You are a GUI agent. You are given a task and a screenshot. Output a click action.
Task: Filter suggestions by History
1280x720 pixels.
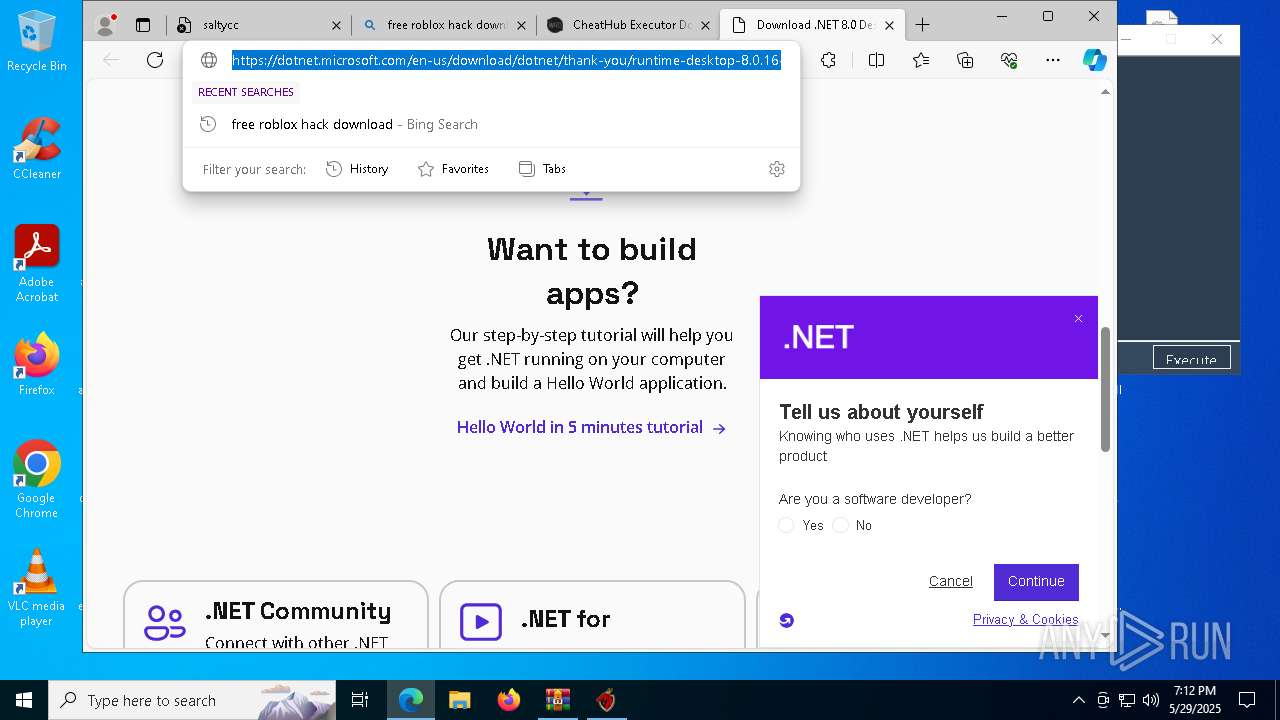357,169
